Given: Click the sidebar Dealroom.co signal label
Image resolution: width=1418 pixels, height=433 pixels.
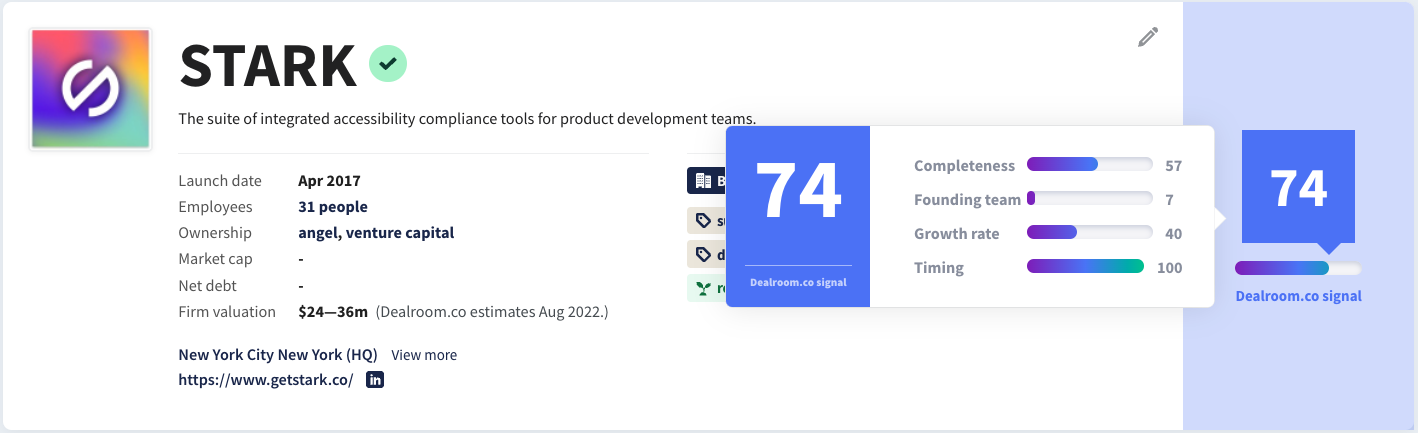Looking at the screenshot, I should click(x=1298, y=296).
